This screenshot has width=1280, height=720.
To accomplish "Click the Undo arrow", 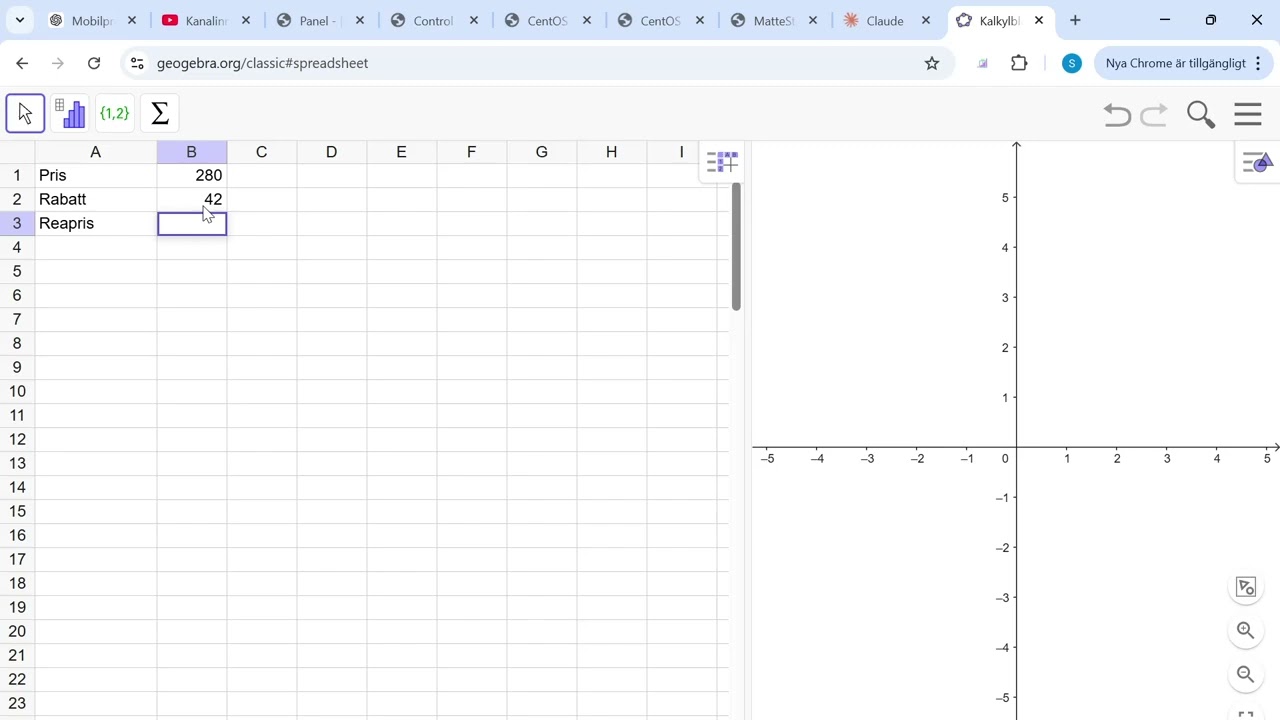I will click(x=1117, y=114).
